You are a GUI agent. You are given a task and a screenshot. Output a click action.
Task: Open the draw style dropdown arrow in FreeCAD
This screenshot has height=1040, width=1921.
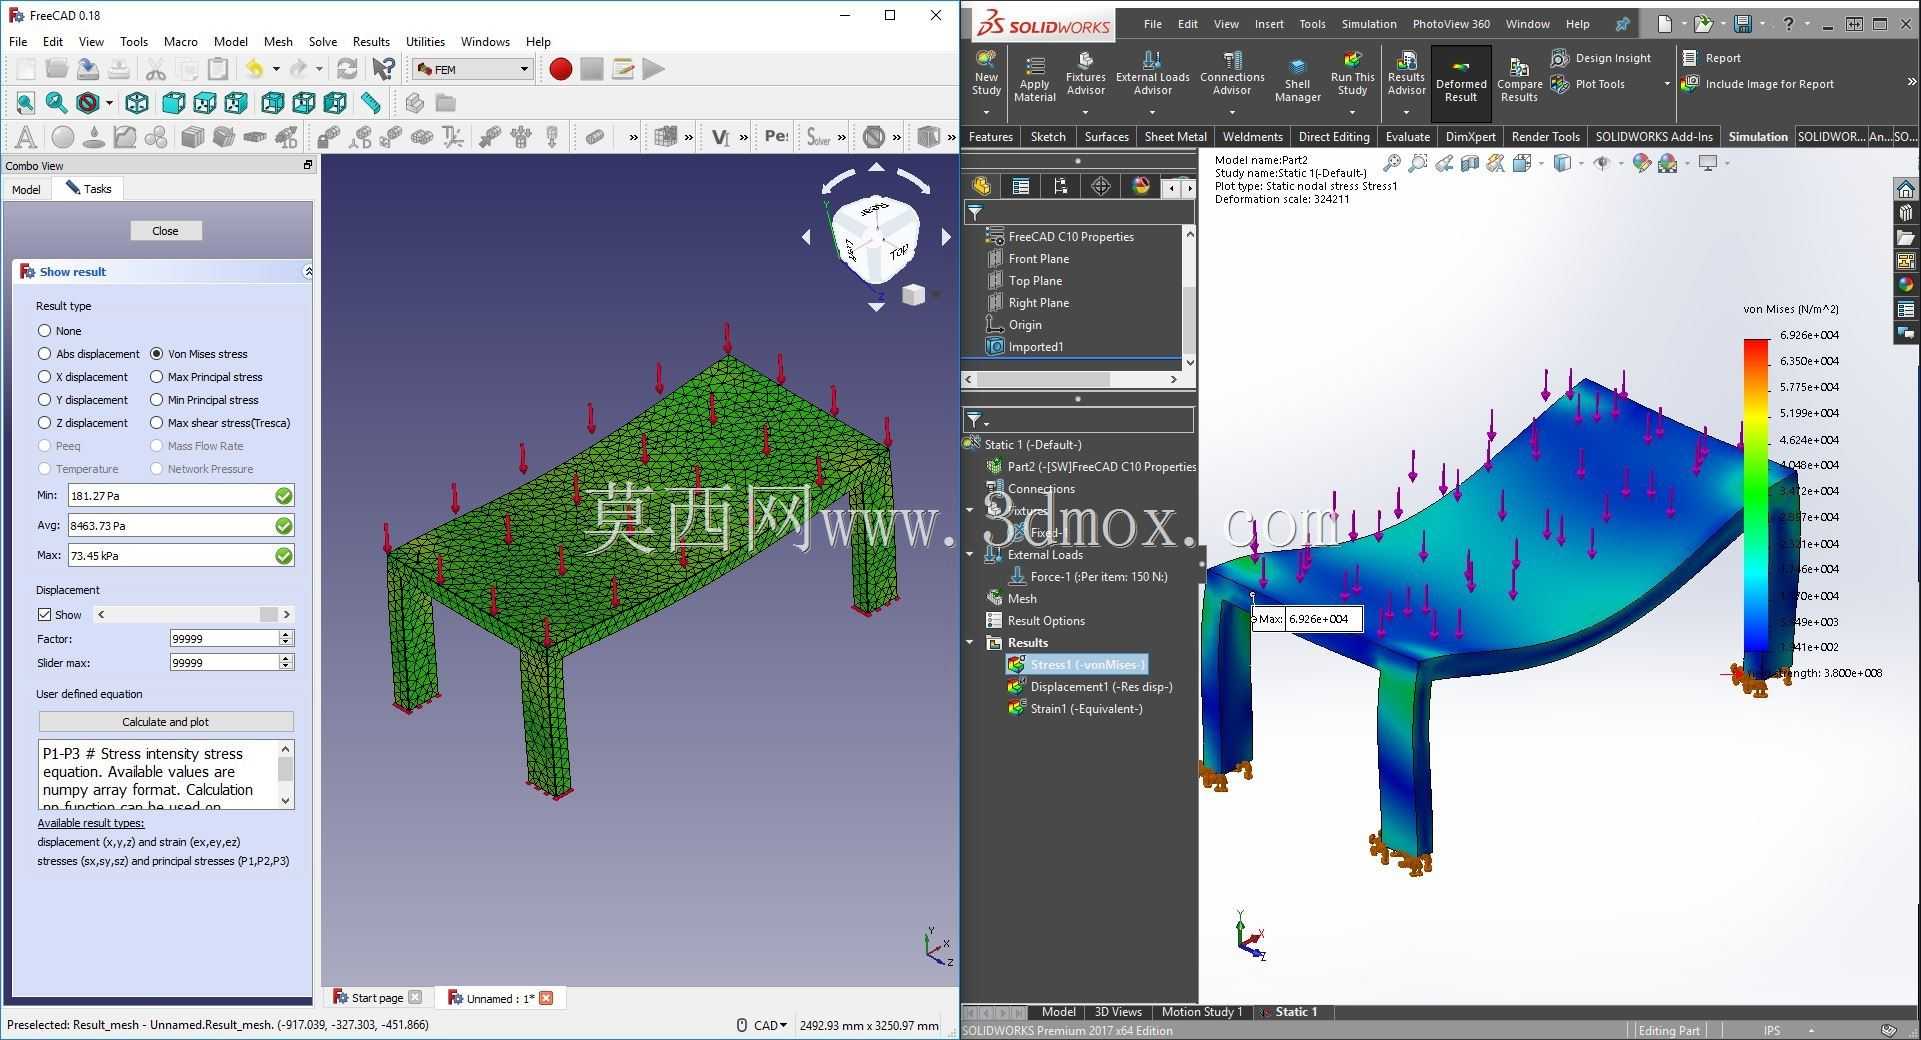point(109,103)
